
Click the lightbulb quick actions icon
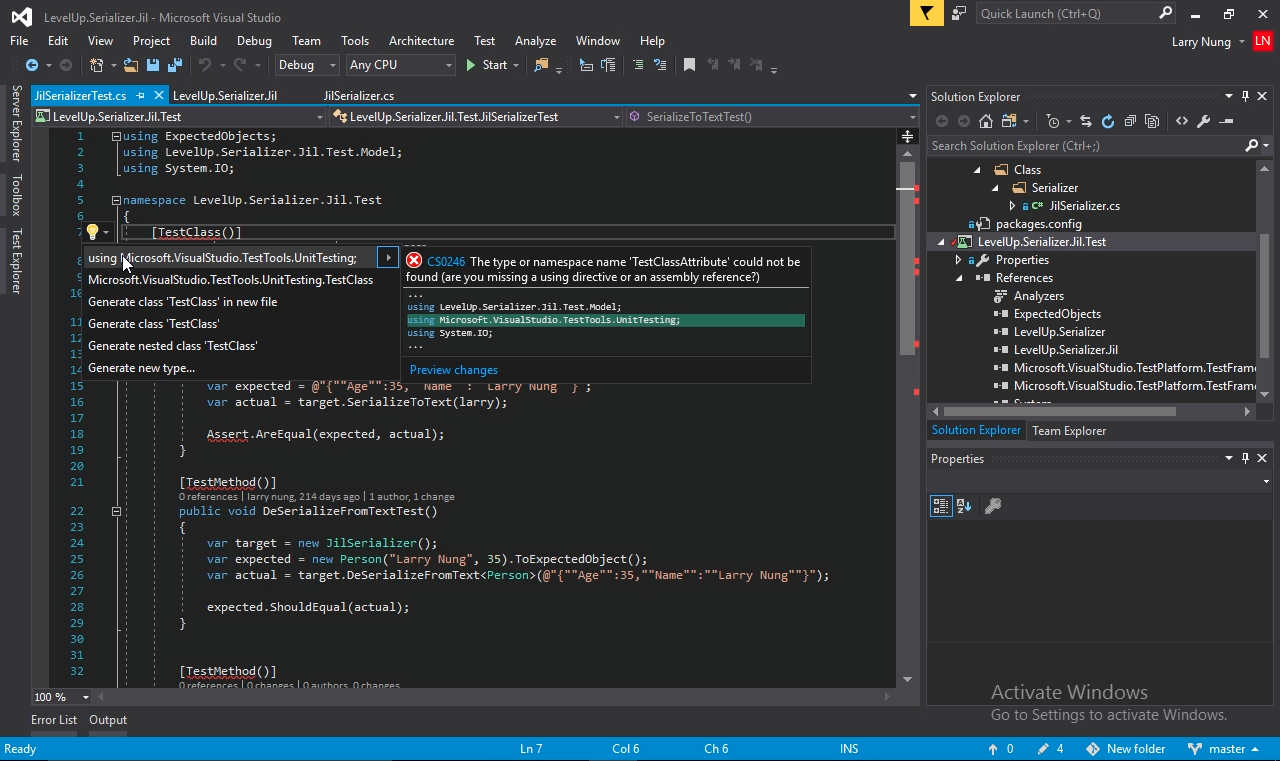point(92,232)
